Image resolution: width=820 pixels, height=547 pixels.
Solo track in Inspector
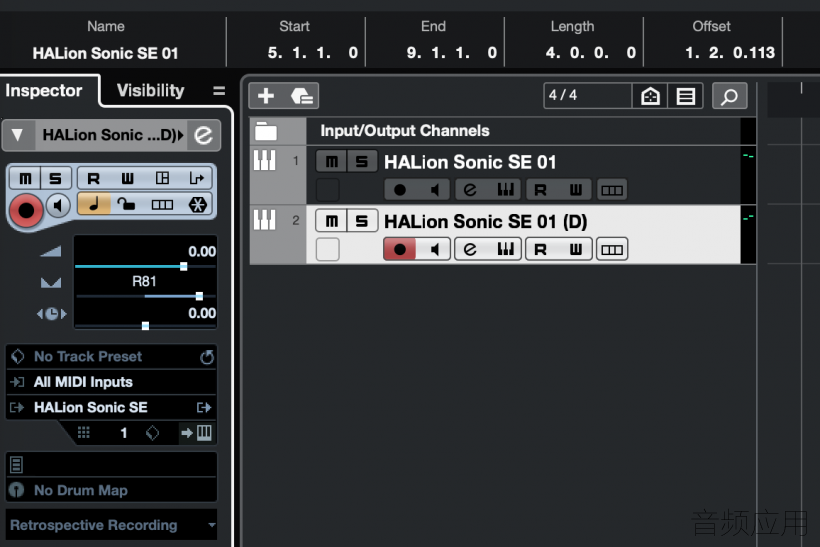click(55, 178)
